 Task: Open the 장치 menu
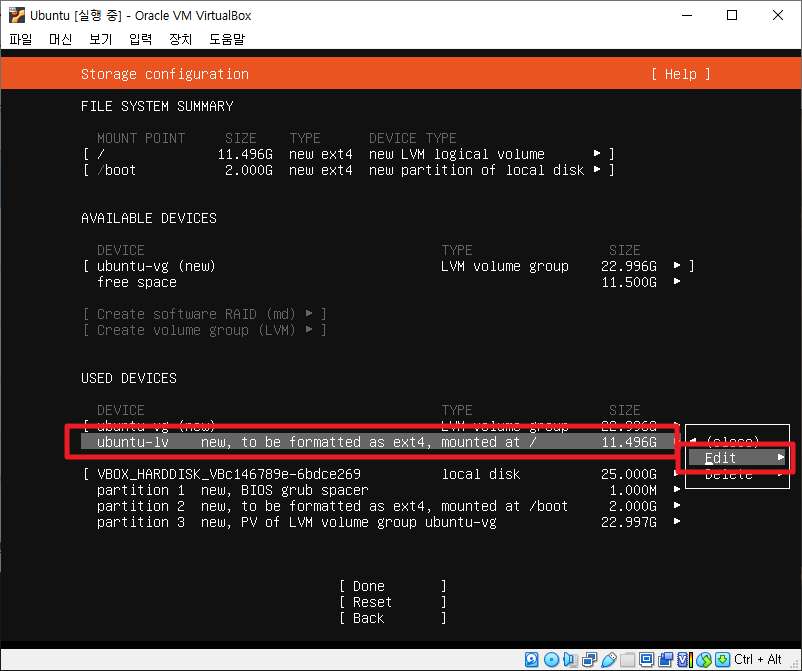point(181,39)
